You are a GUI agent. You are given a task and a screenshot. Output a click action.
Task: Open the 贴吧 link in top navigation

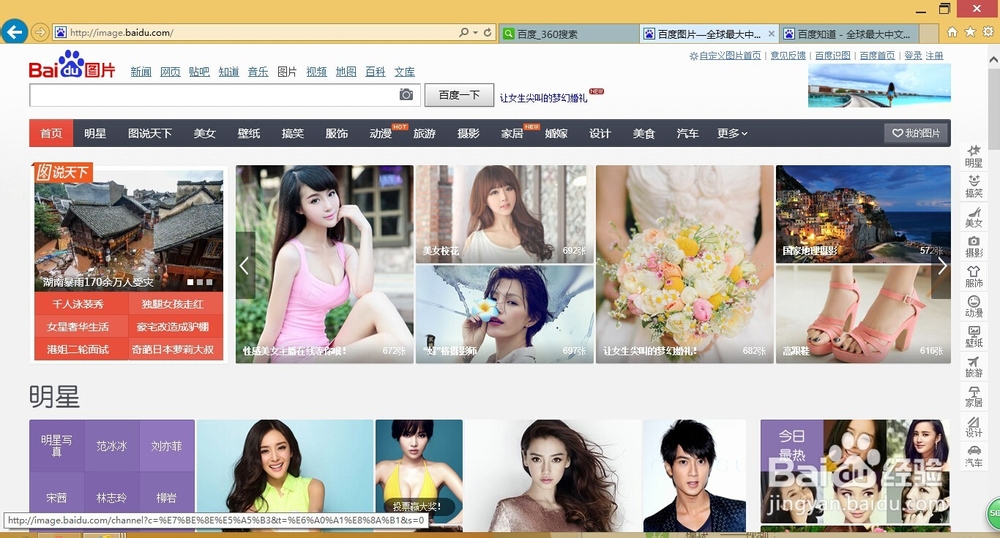click(199, 71)
